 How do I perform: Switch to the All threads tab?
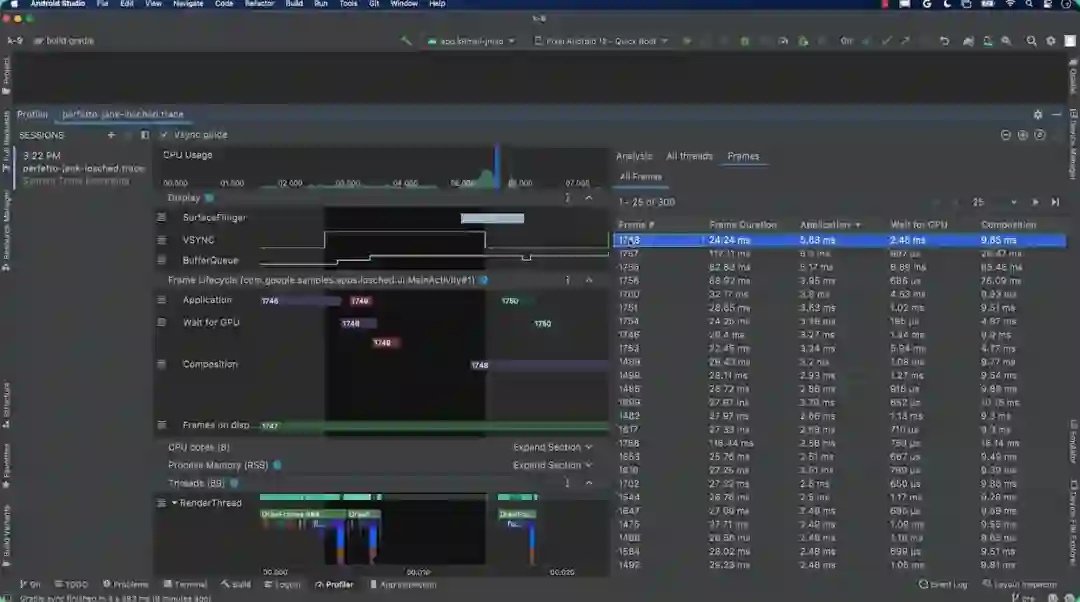point(689,156)
